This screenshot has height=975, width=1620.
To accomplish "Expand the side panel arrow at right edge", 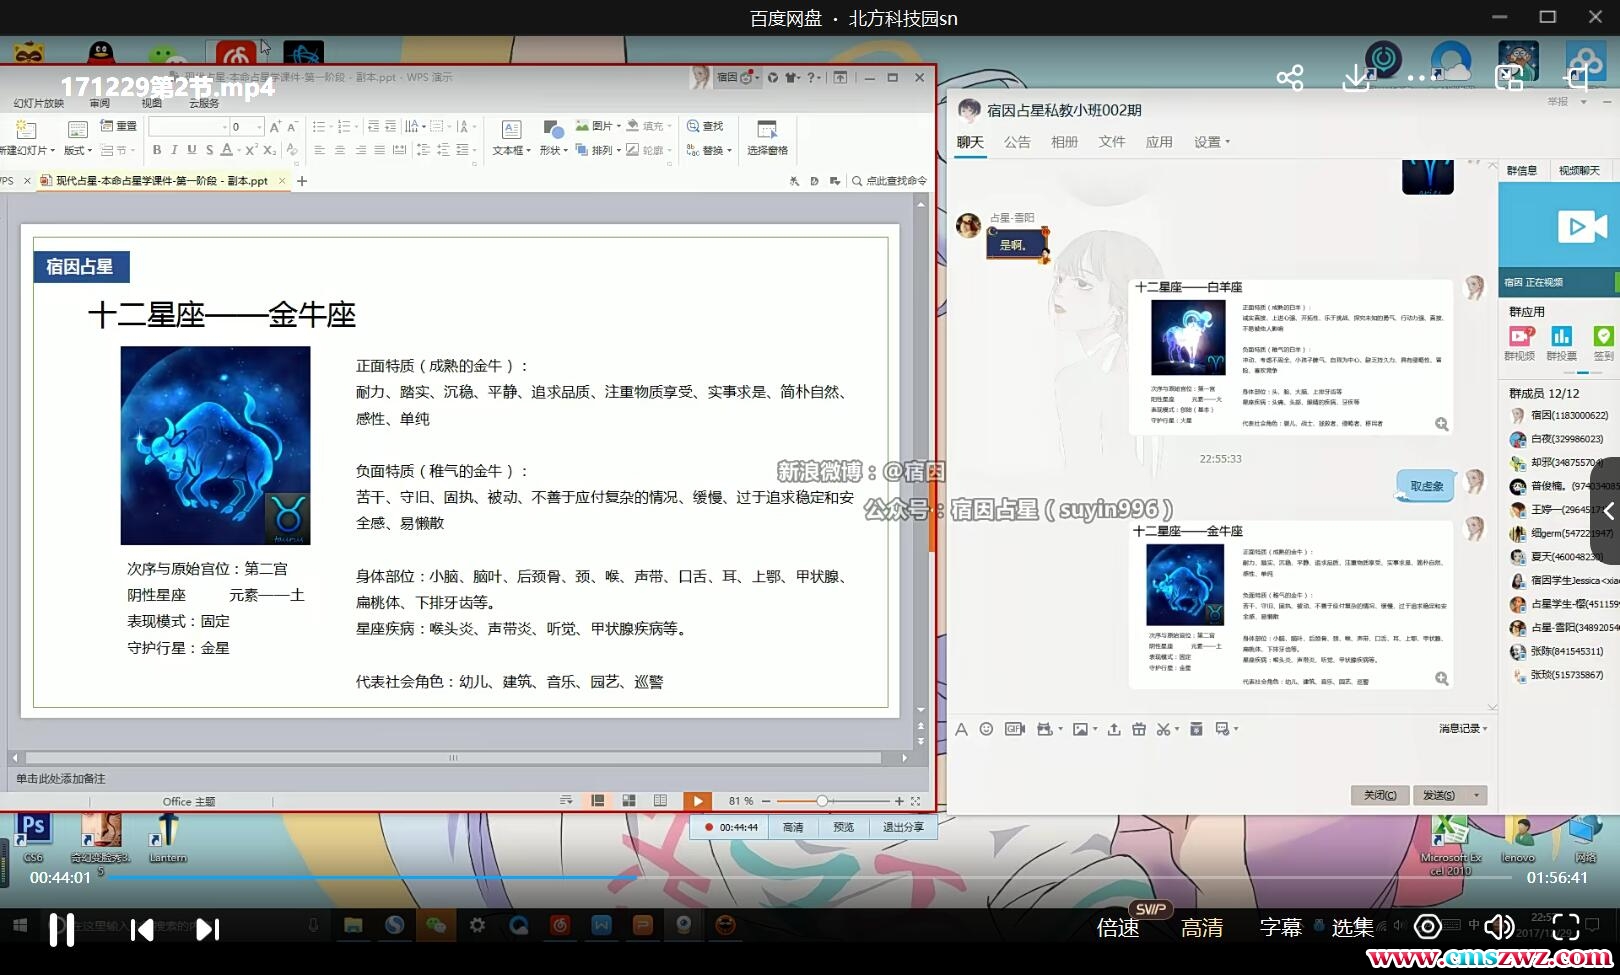I will click(1608, 510).
